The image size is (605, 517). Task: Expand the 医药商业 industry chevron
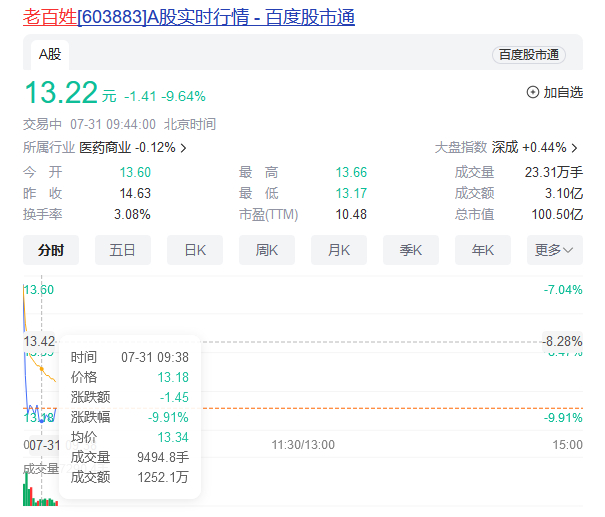[183, 148]
